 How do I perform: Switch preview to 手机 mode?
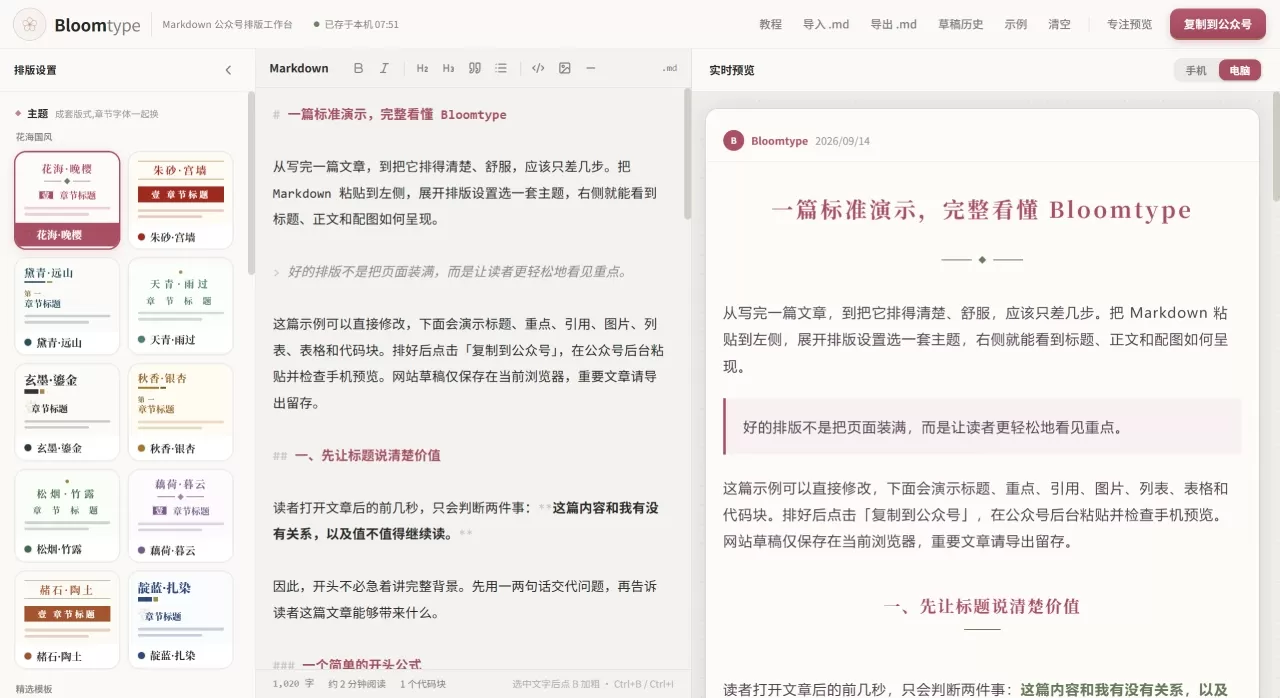click(x=1196, y=70)
